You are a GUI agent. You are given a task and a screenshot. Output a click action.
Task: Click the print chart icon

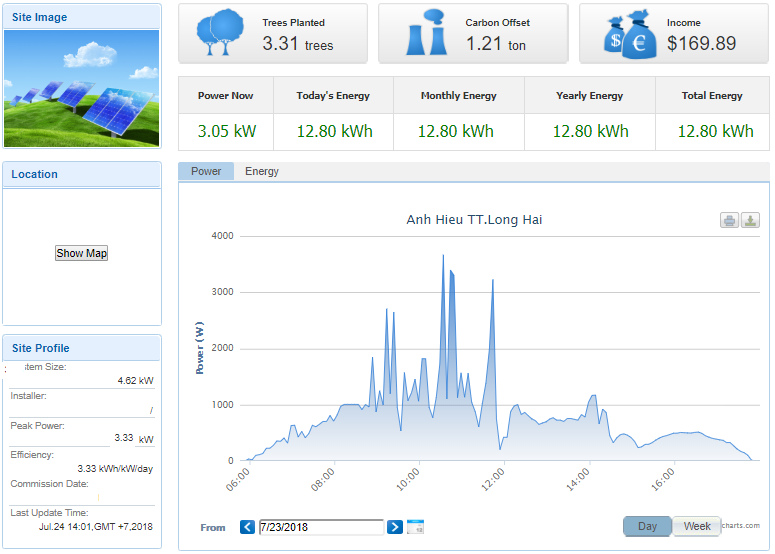(x=730, y=220)
